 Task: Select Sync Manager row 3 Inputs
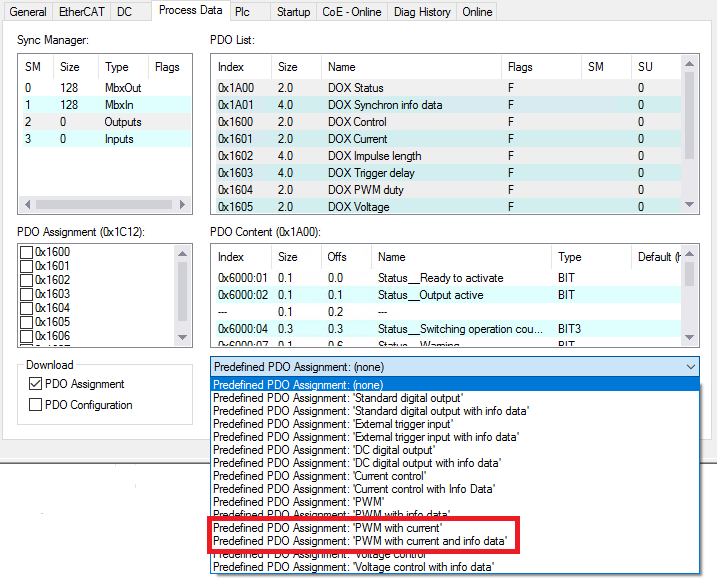coord(107,139)
